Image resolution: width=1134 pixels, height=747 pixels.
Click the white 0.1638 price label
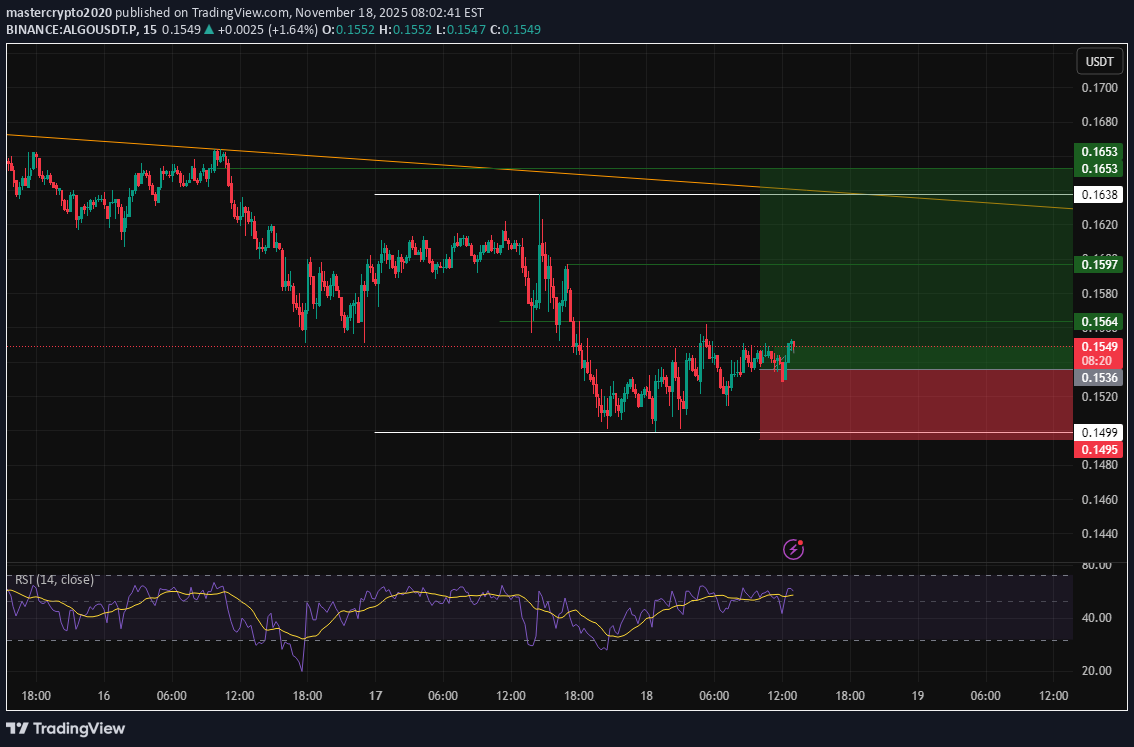(1098, 194)
